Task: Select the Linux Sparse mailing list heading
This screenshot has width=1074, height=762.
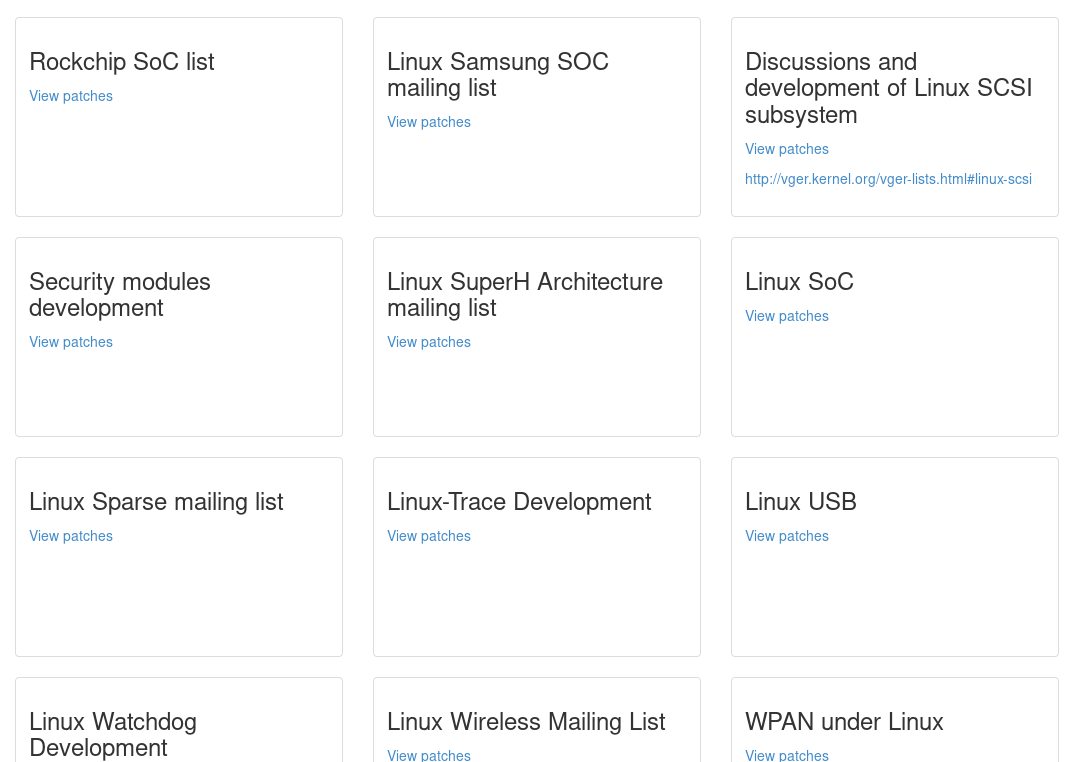Action: 156,502
